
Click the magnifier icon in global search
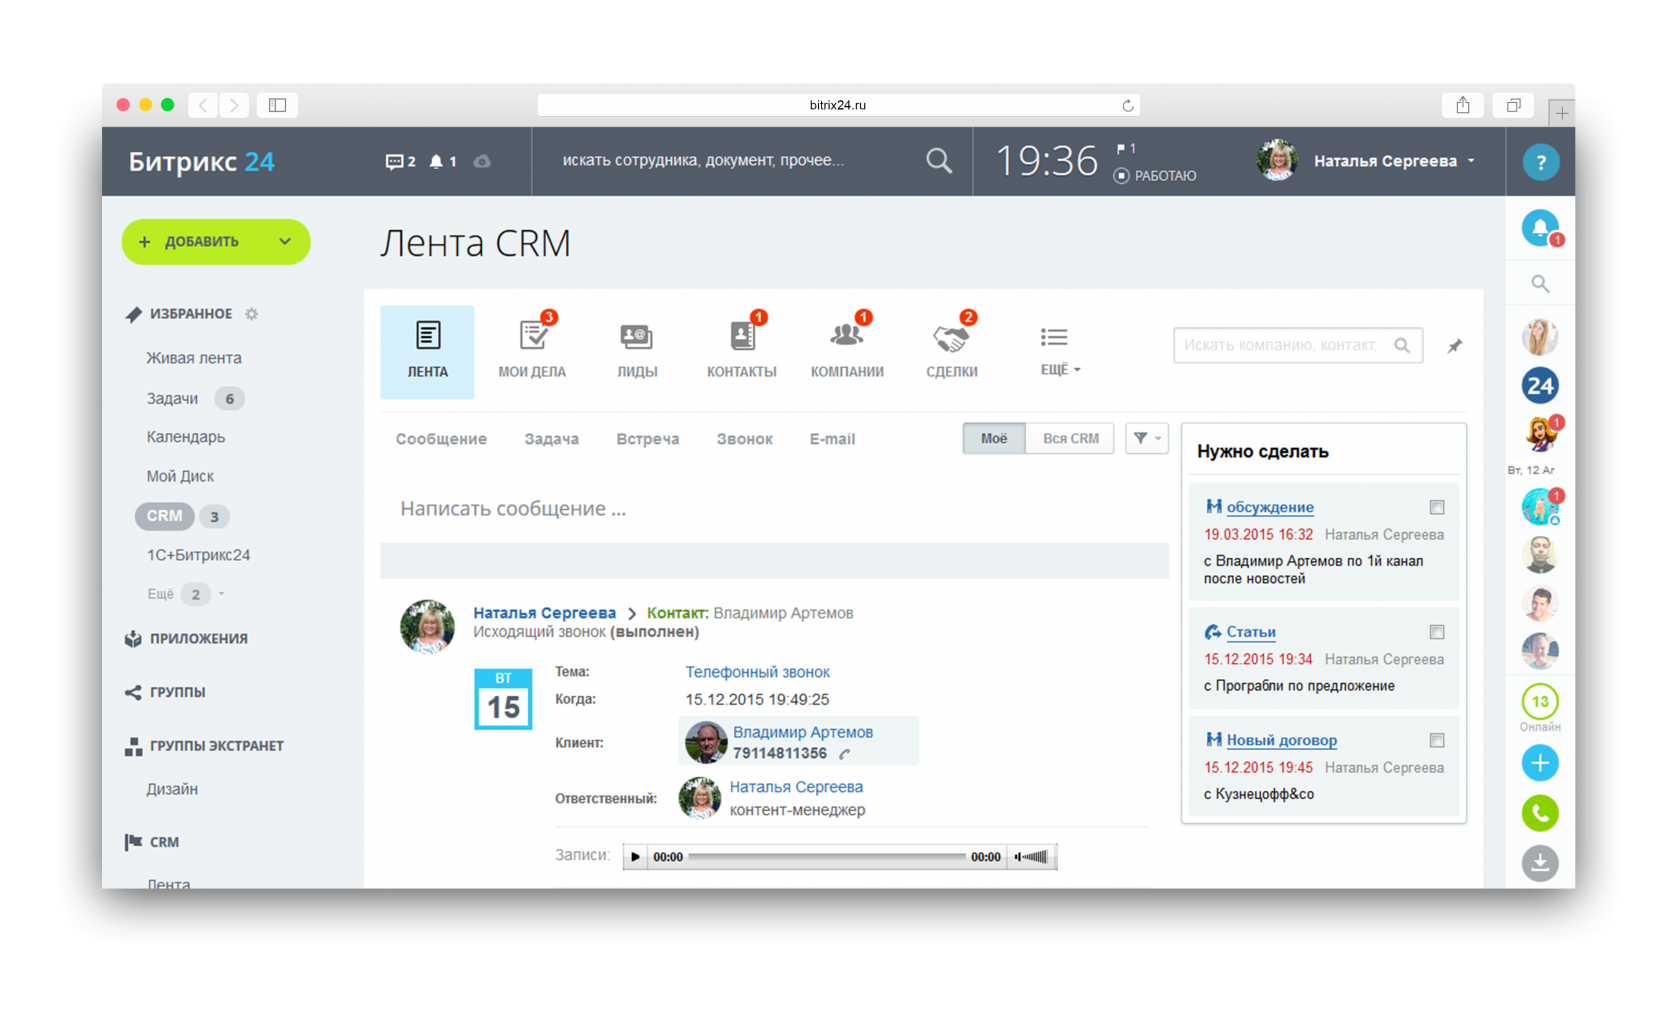pos(938,160)
